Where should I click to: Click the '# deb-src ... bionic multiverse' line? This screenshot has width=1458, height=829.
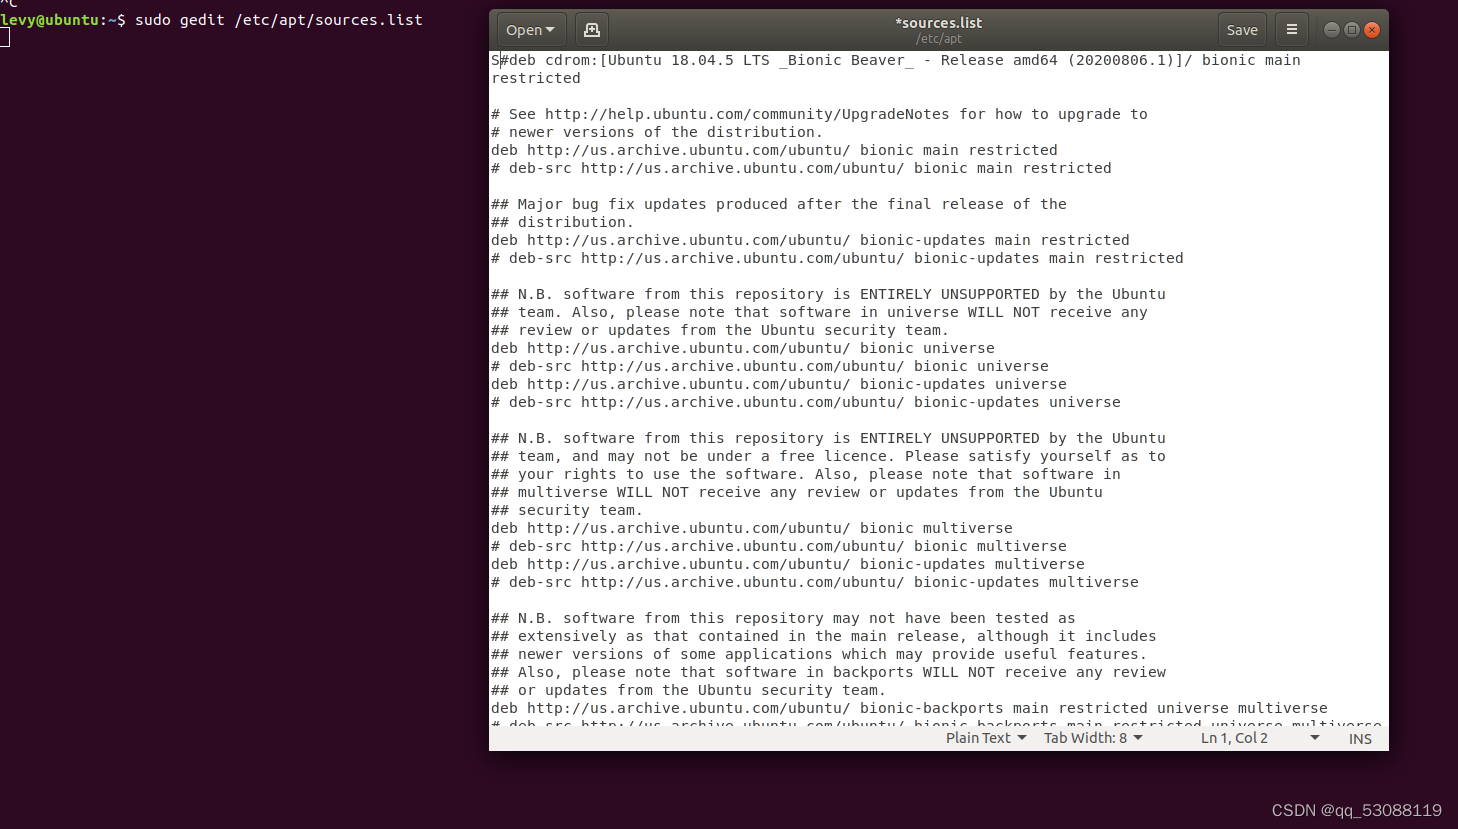click(x=779, y=546)
